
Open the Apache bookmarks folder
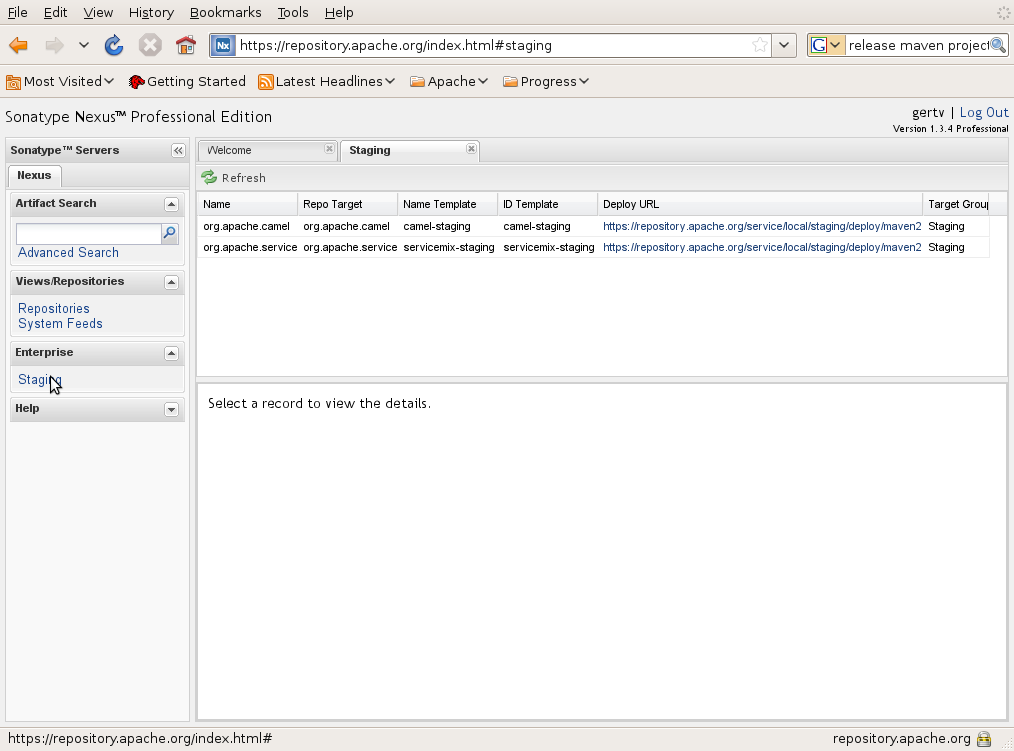coord(449,82)
